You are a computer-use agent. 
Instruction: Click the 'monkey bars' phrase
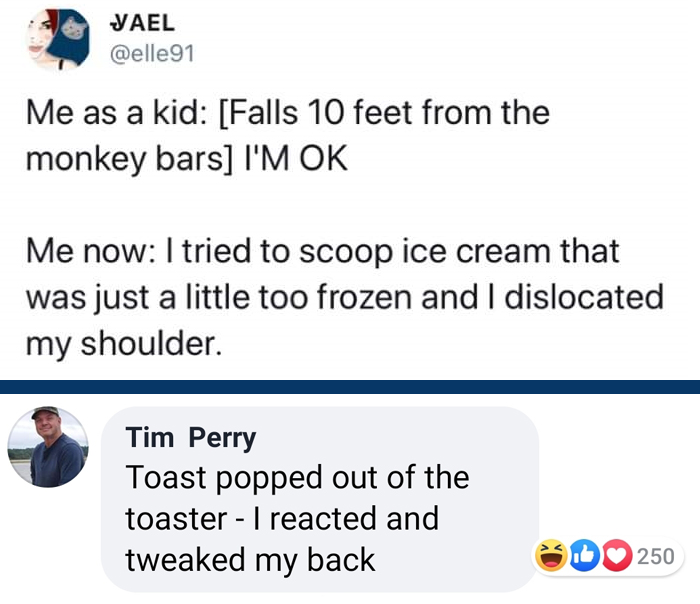(129, 159)
